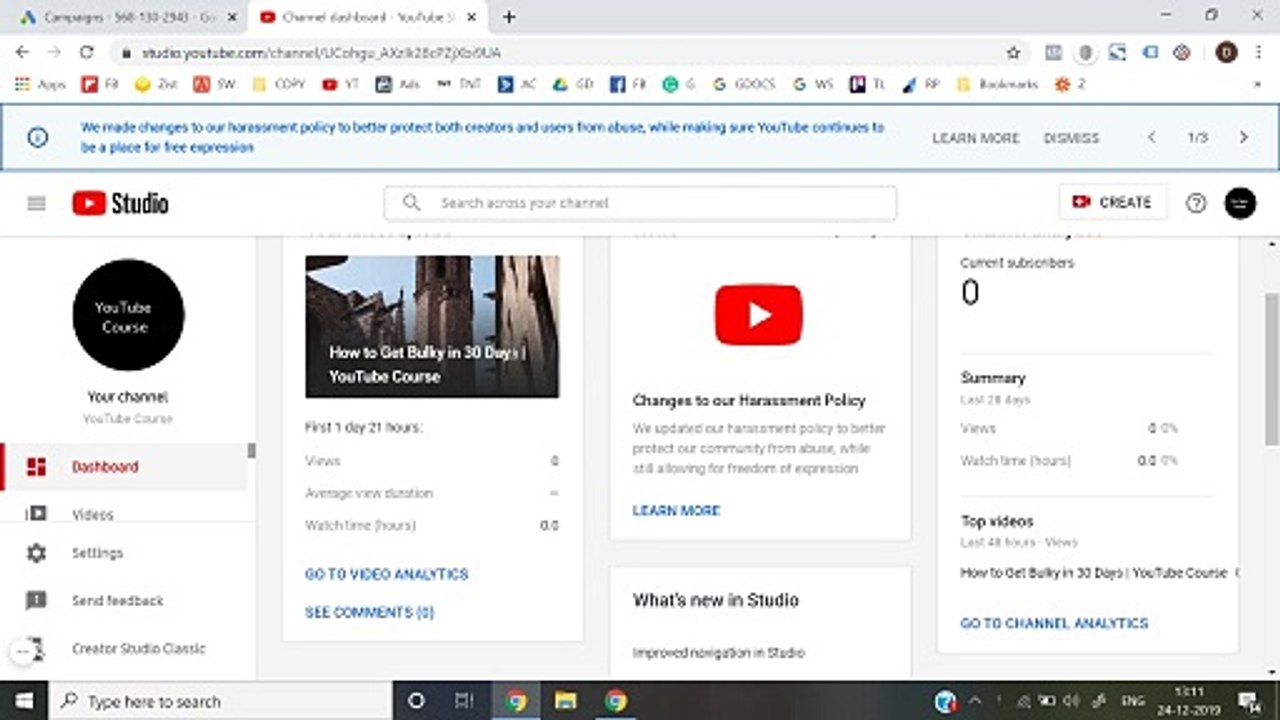
Task: Show hidden system tray icons
Action: coord(975,701)
